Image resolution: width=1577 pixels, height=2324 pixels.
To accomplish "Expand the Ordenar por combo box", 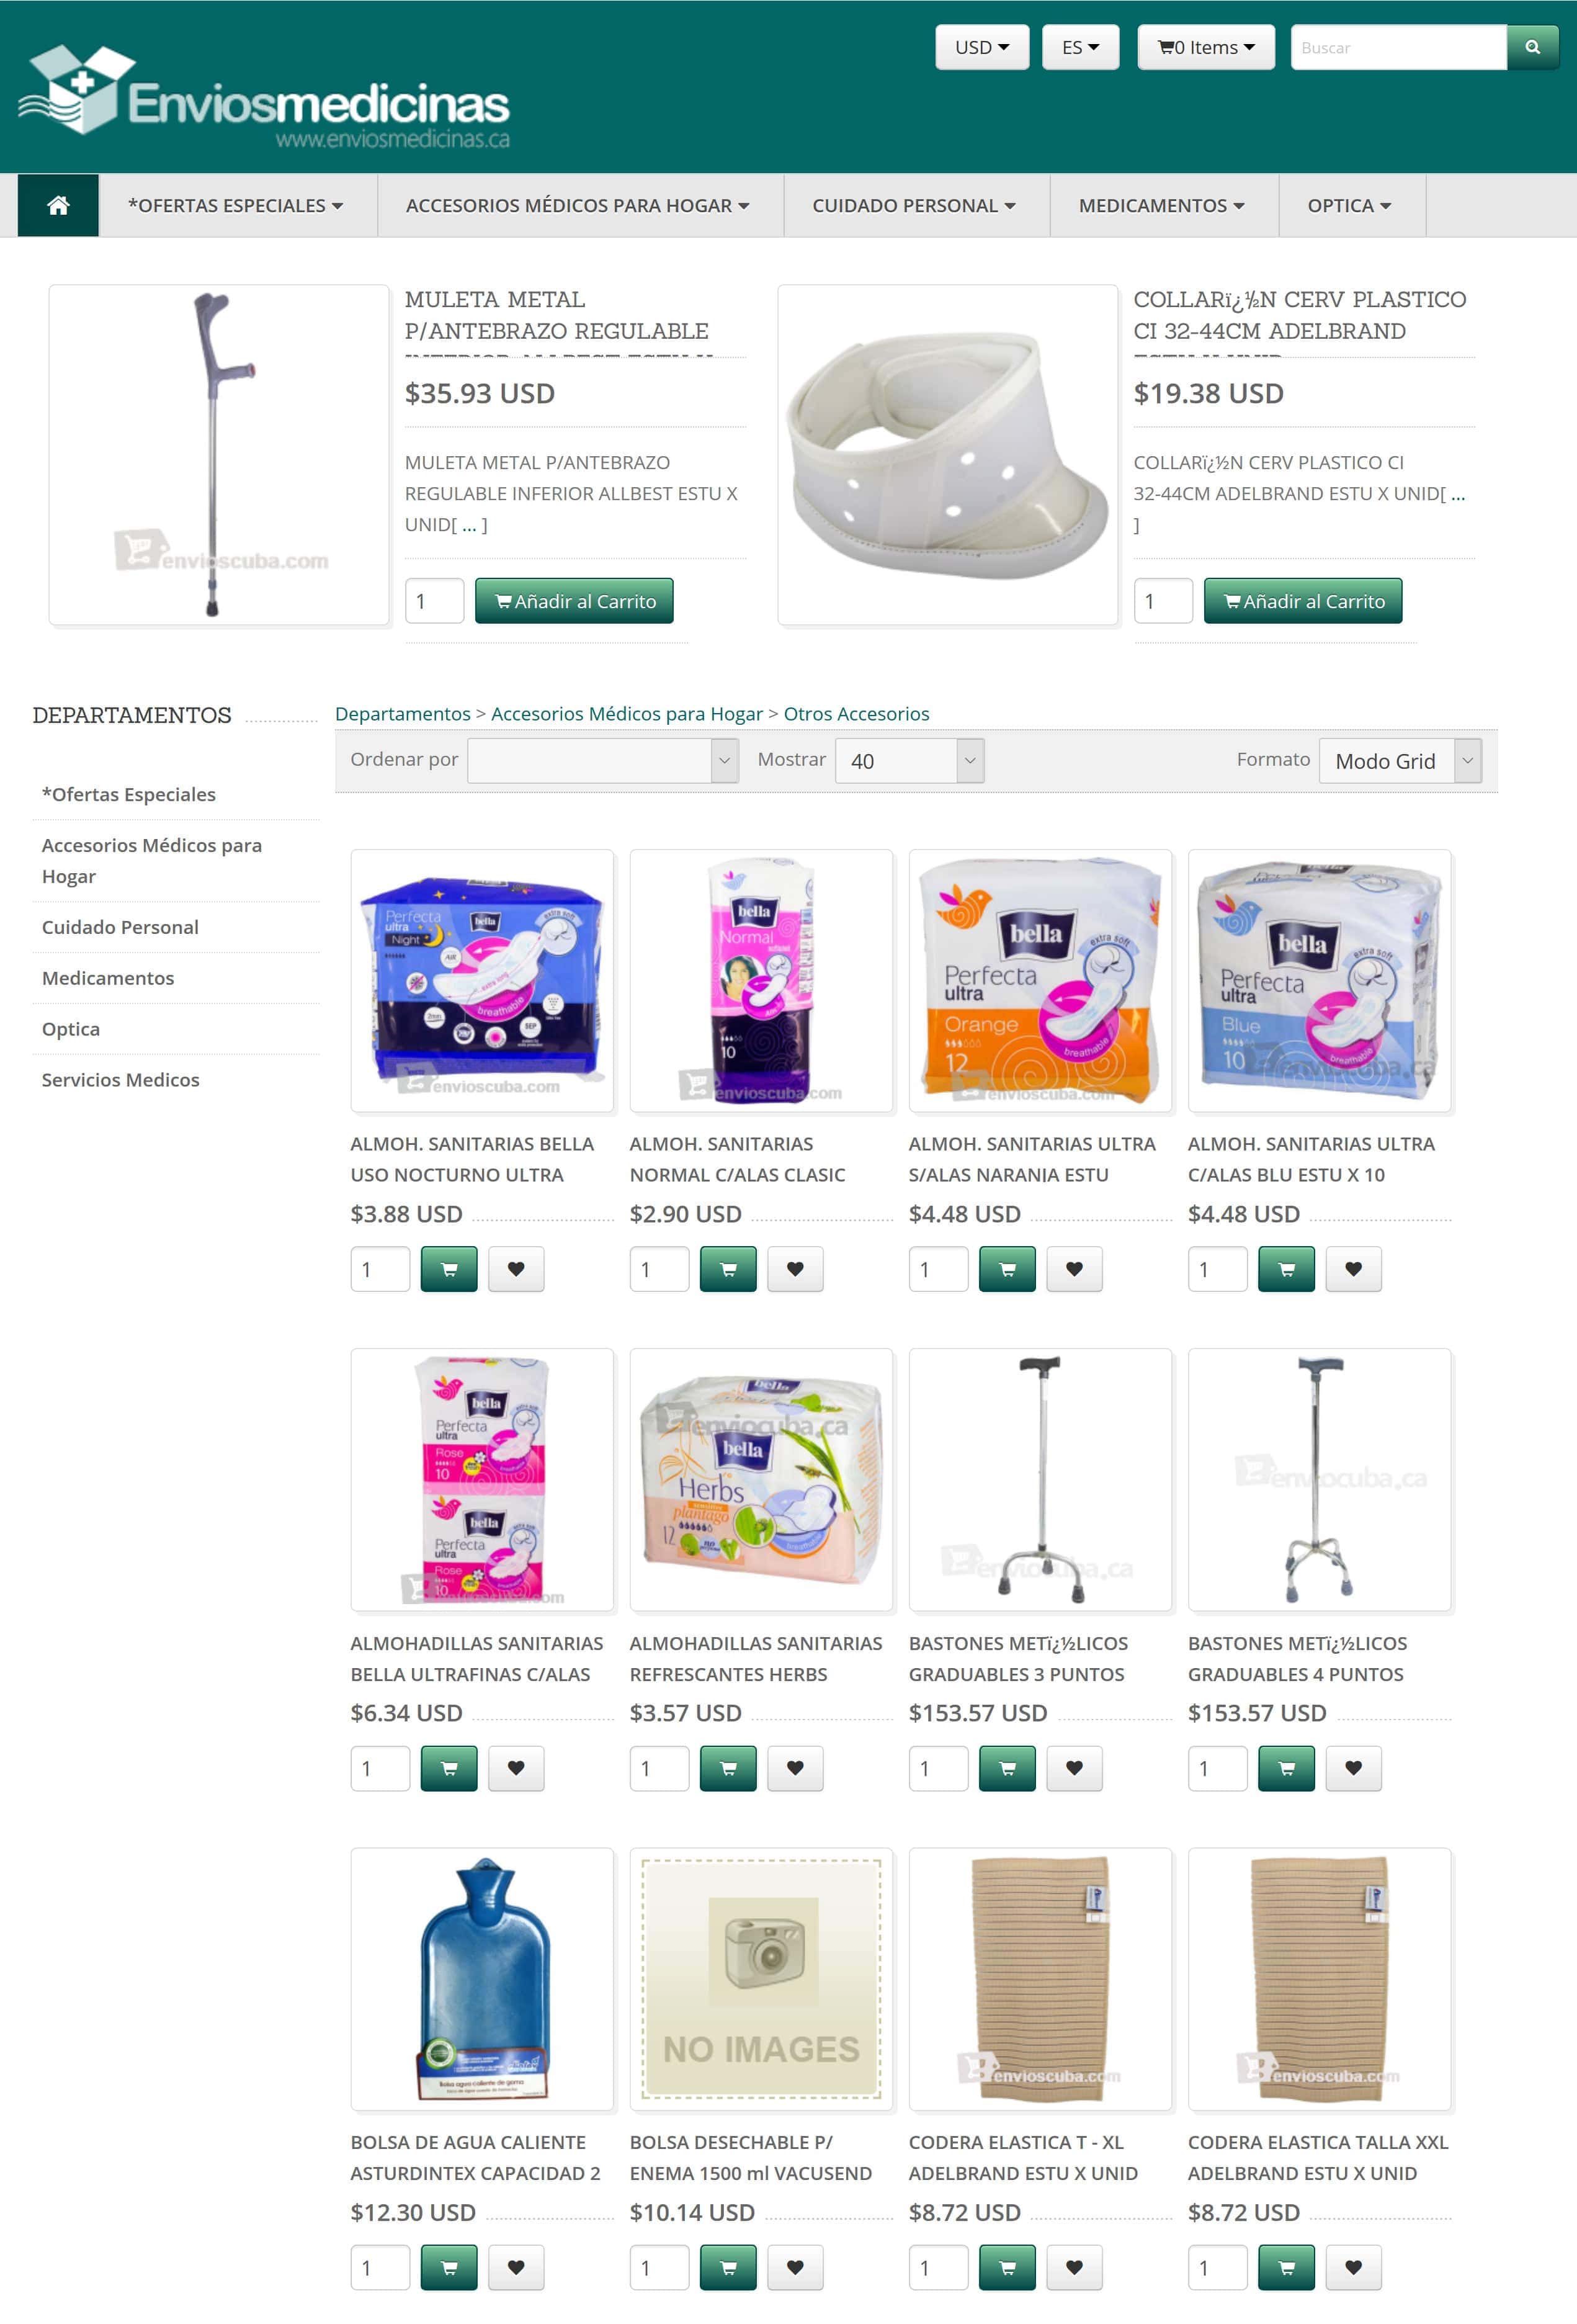I will pyautogui.click(x=602, y=761).
